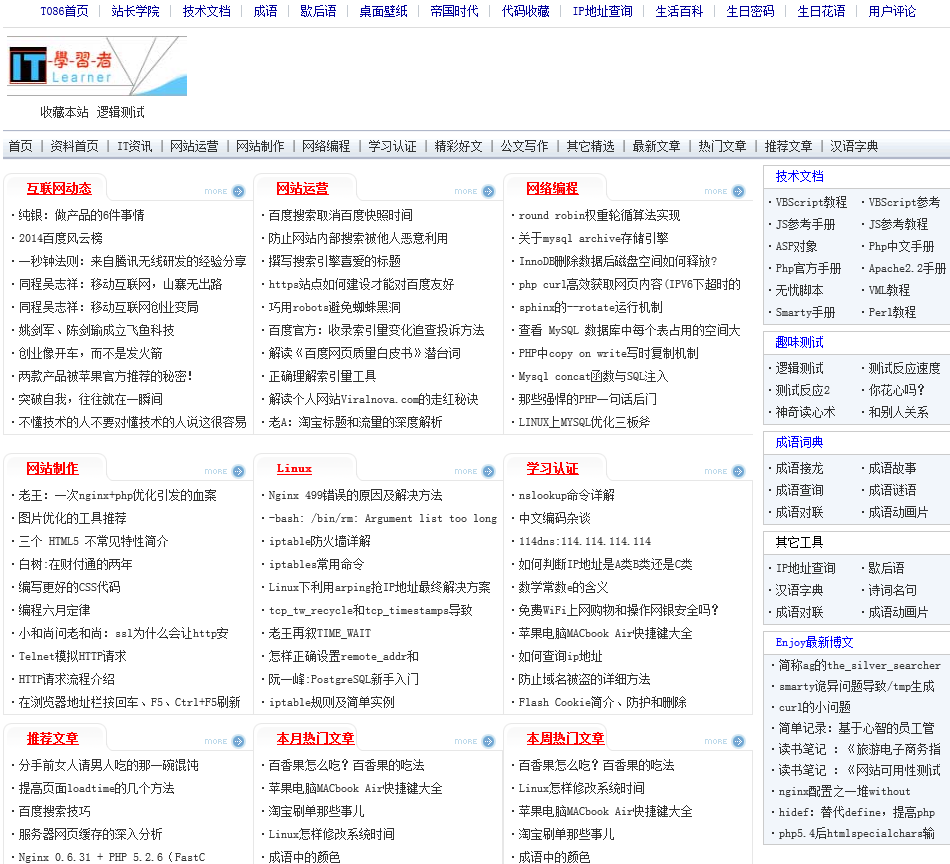This screenshot has width=950, height=864.
Task: Open article 如何查询ip地址
Action: click(x=560, y=656)
